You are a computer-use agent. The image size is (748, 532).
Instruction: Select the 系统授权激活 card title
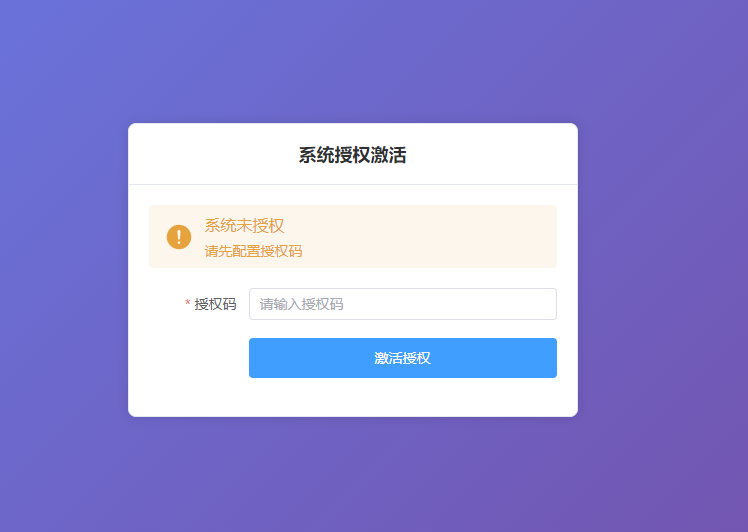(353, 155)
